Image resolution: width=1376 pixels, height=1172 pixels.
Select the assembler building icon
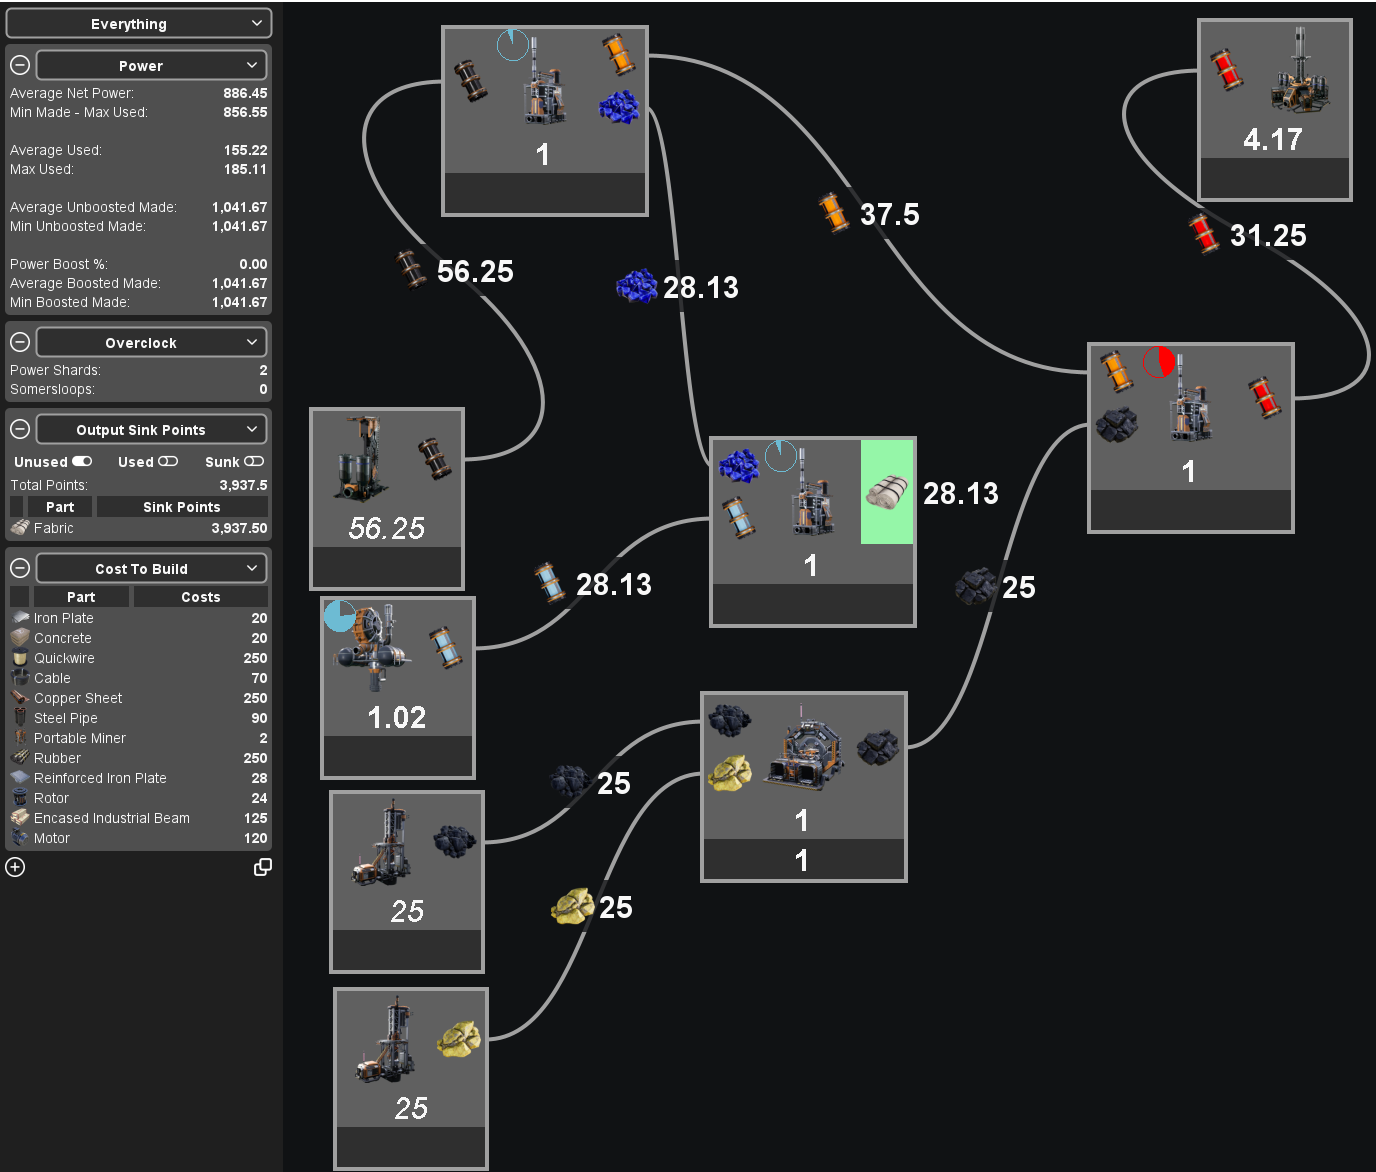tap(804, 749)
